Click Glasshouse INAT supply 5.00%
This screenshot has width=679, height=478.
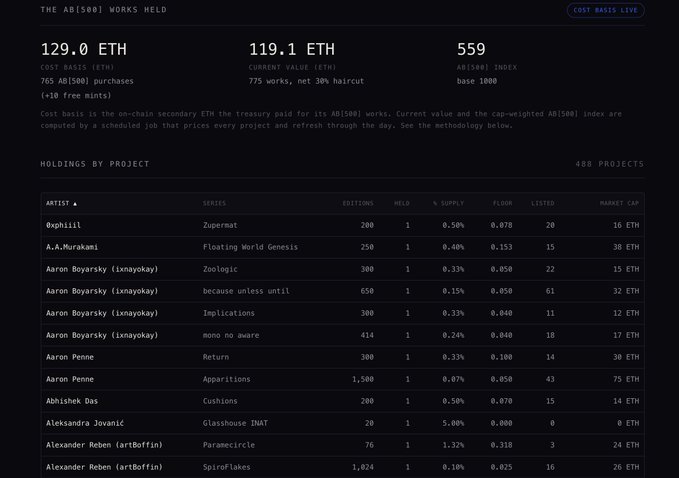453,423
